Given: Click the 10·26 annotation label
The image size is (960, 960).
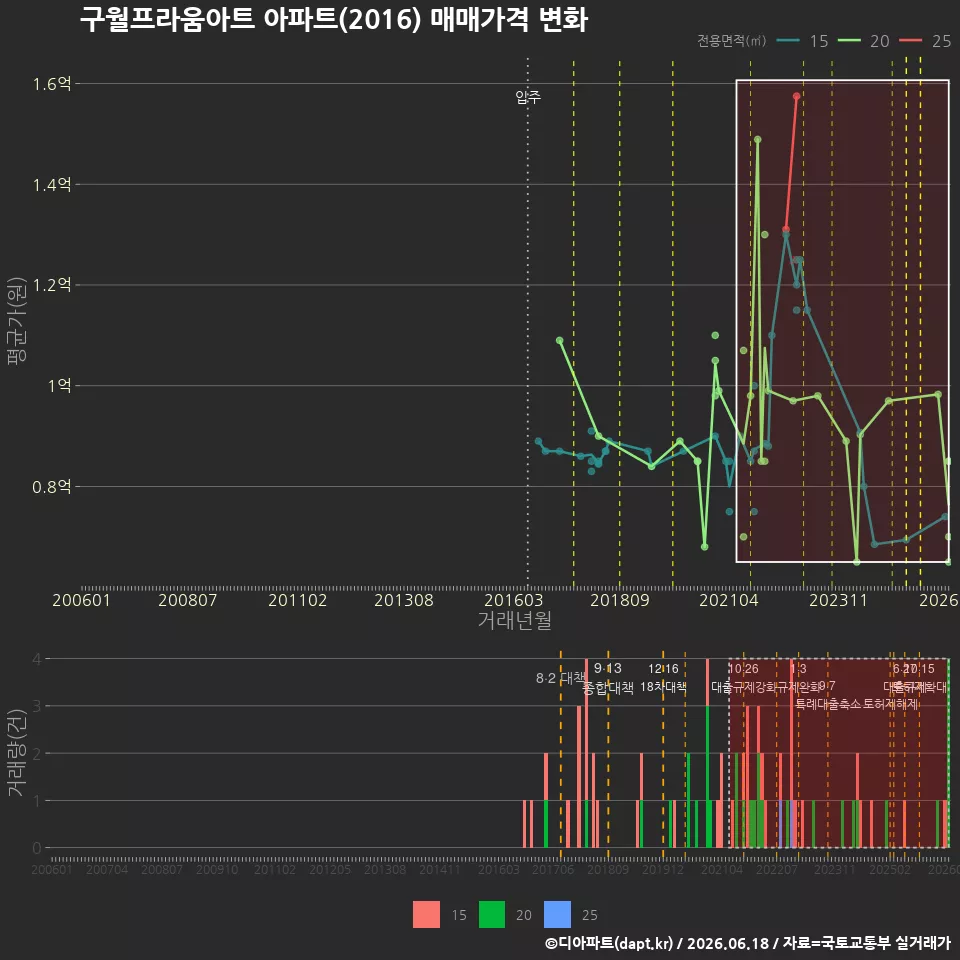Looking at the screenshot, I should pos(743,669).
